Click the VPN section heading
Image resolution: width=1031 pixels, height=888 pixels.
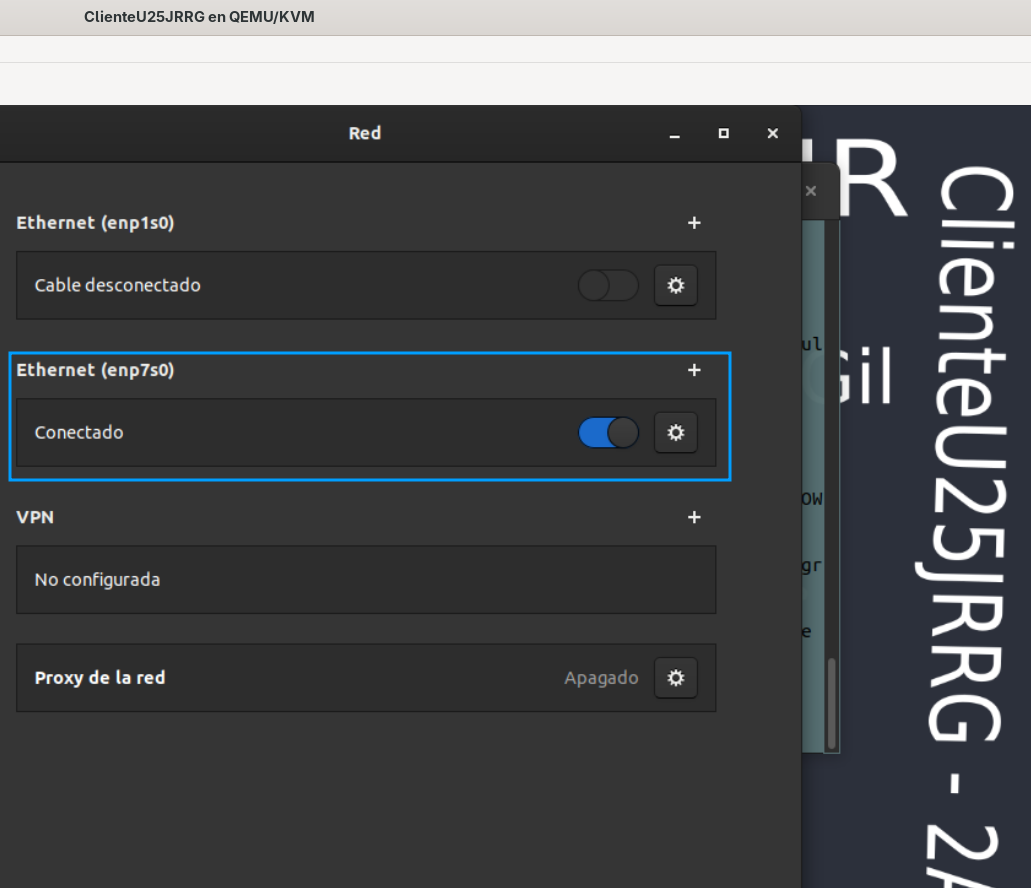[35, 517]
